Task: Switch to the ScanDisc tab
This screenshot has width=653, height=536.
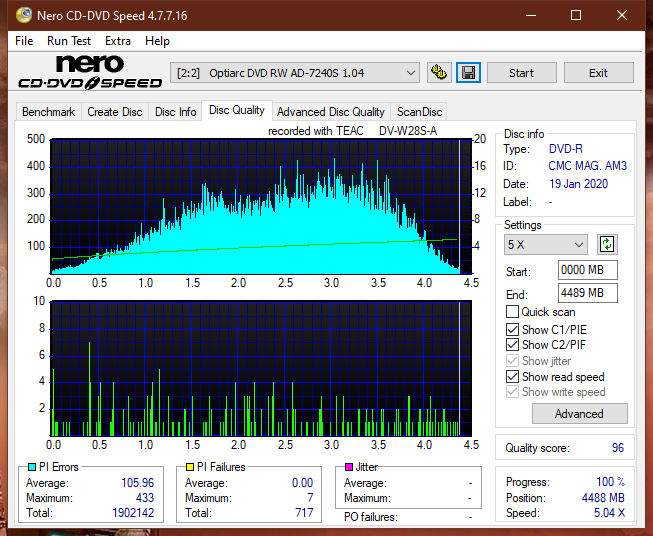Action: [x=419, y=112]
